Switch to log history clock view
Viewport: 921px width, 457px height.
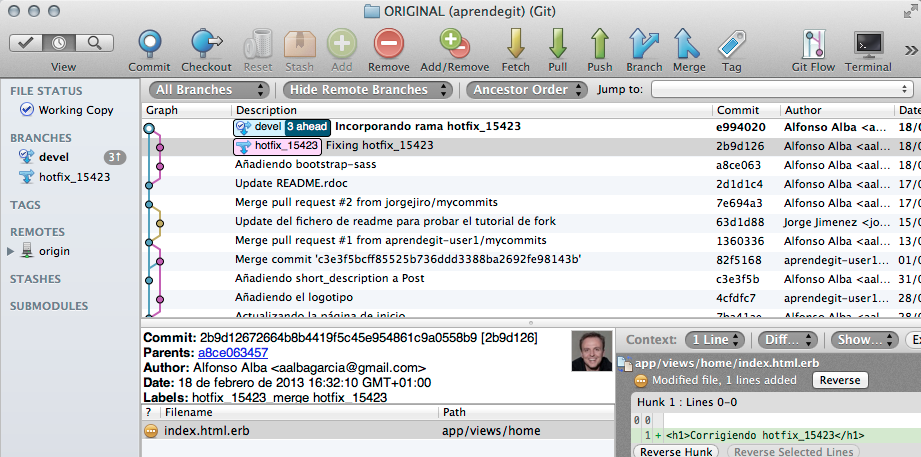click(62, 43)
